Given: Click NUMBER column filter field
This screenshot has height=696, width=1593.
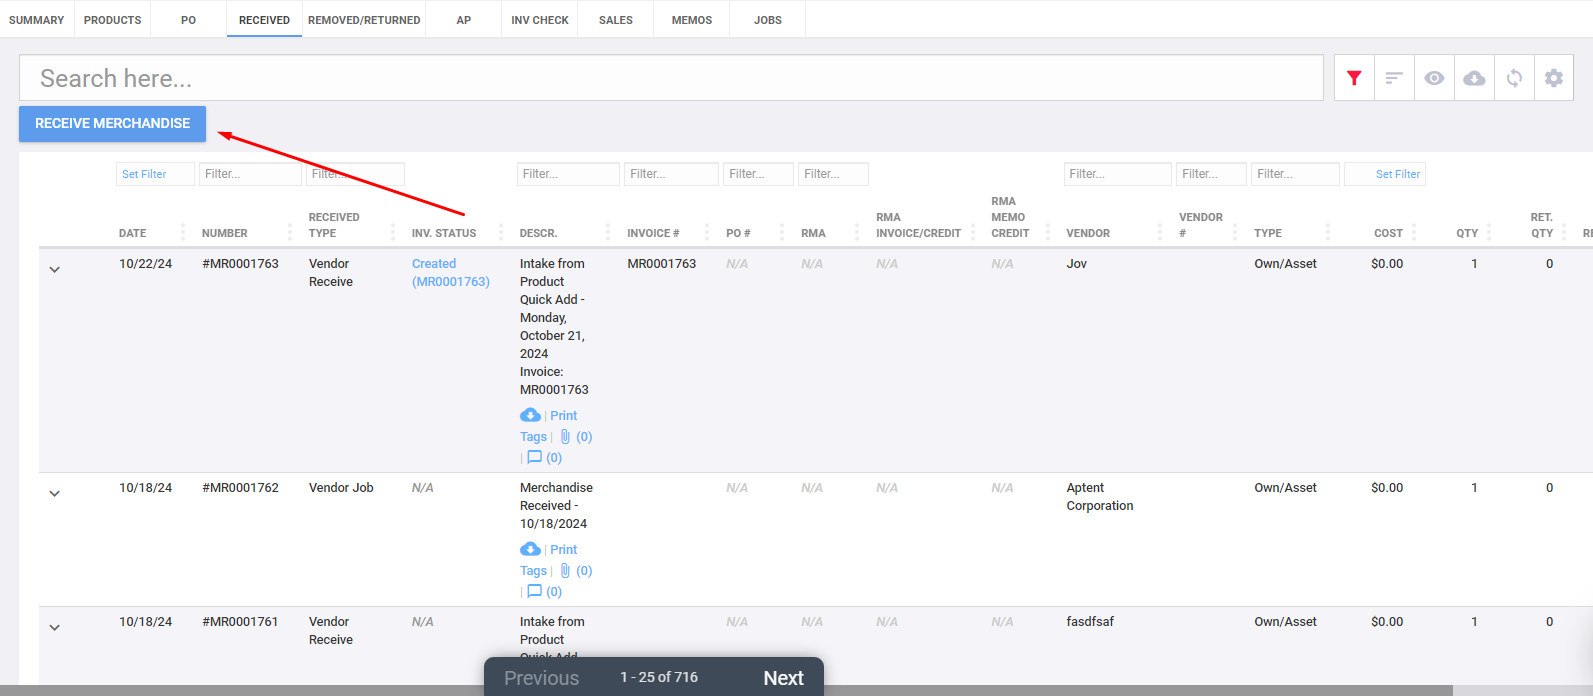Looking at the screenshot, I should click(x=250, y=174).
